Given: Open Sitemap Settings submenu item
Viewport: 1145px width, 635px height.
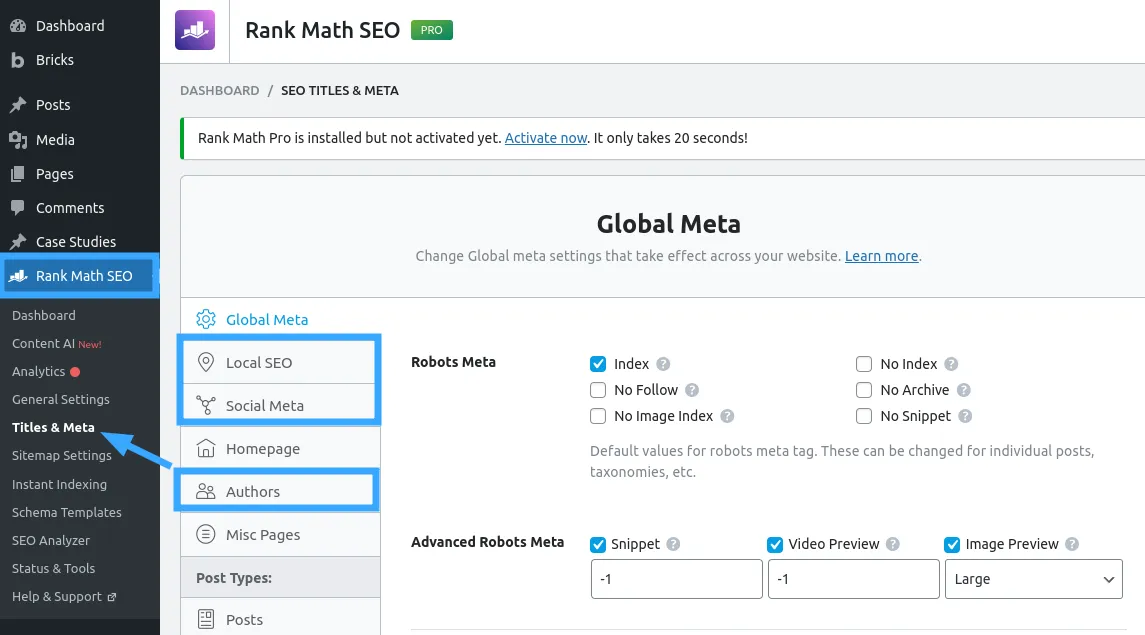Looking at the screenshot, I should point(62,455).
